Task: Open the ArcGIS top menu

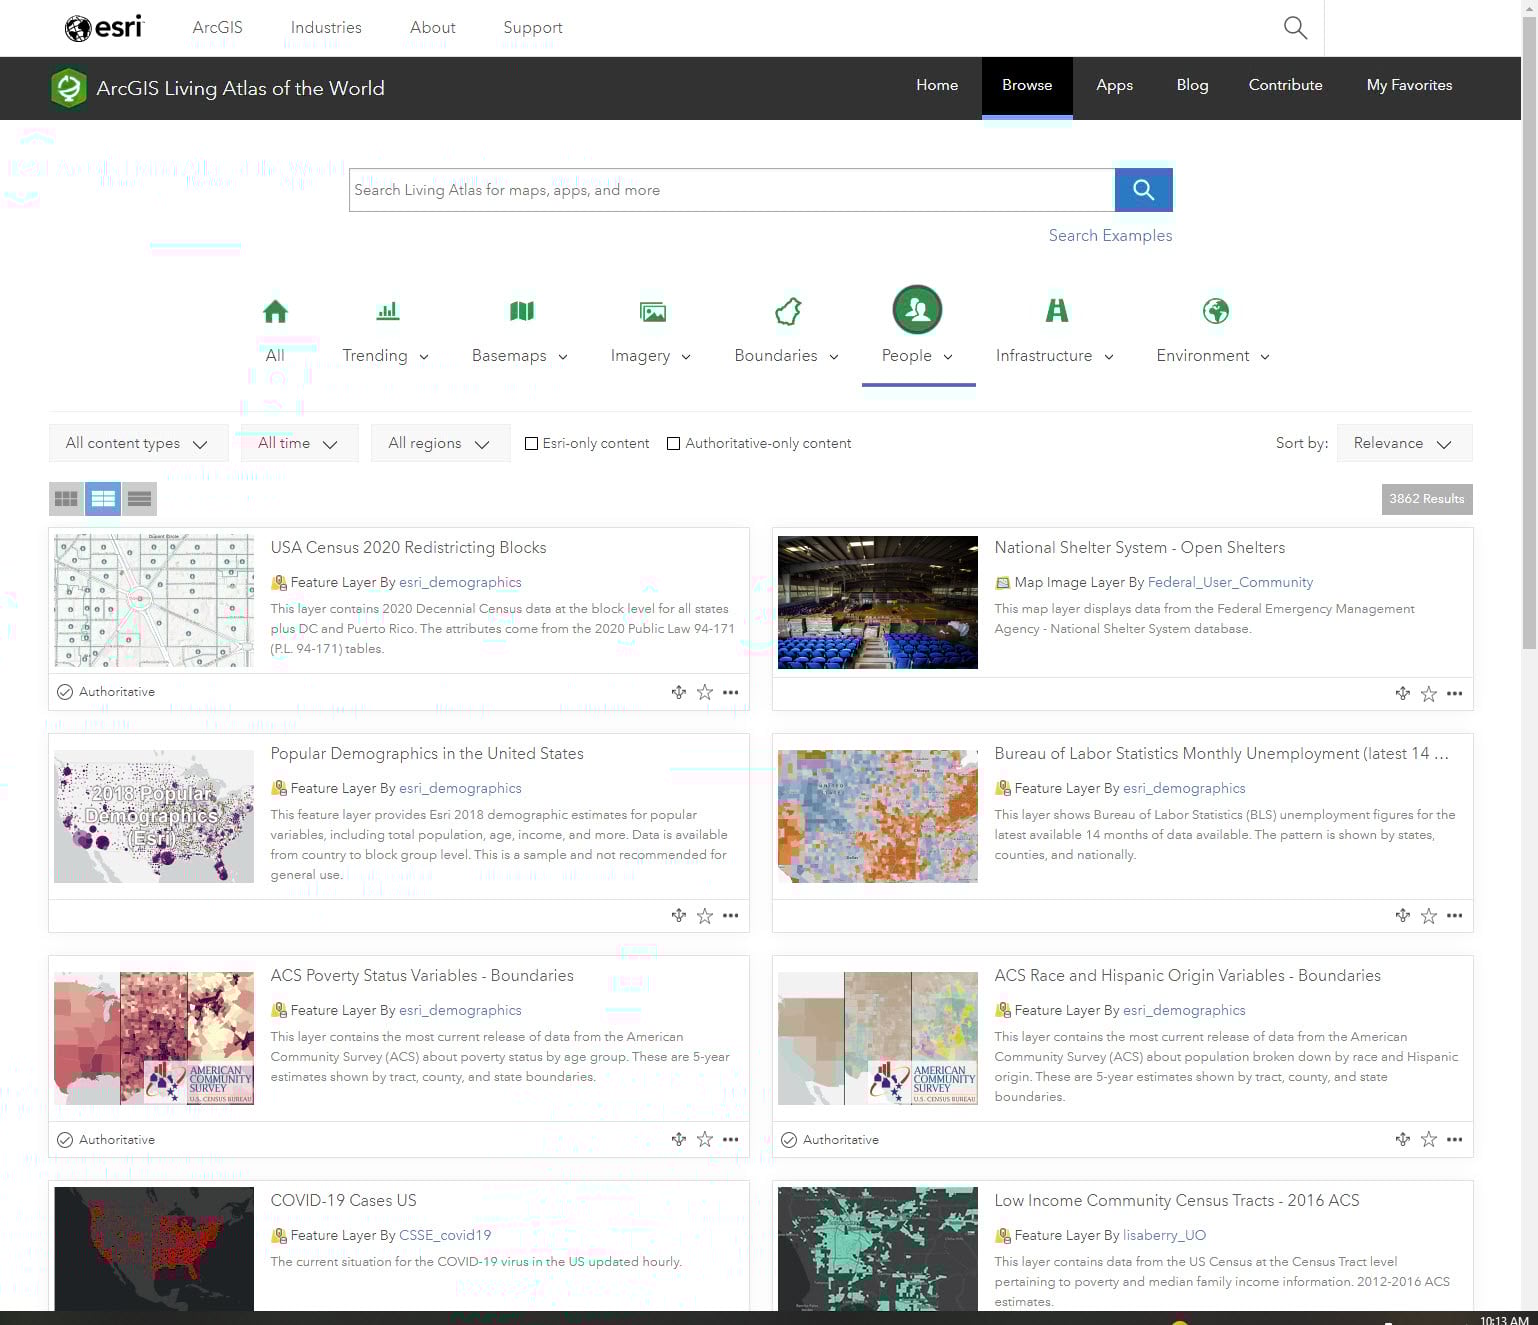Action: pyautogui.click(x=217, y=28)
